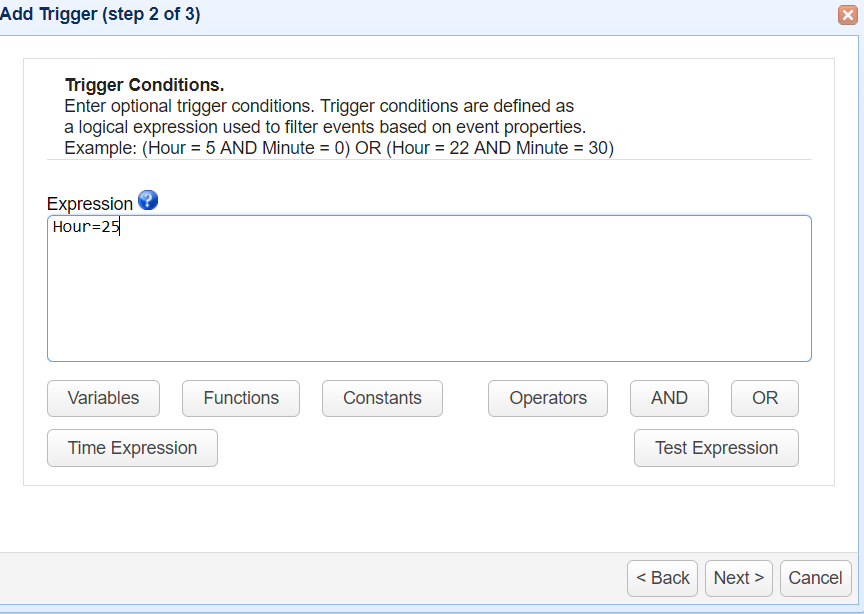Insert the AND operator
864x614 pixels.
click(669, 398)
